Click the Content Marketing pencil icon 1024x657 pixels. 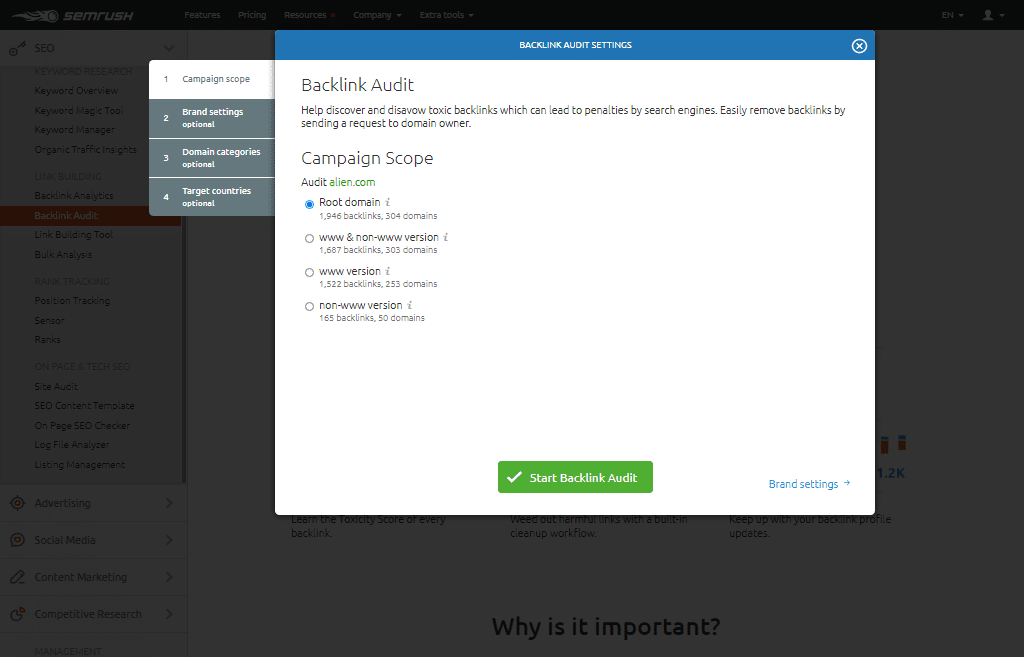point(19,577)
